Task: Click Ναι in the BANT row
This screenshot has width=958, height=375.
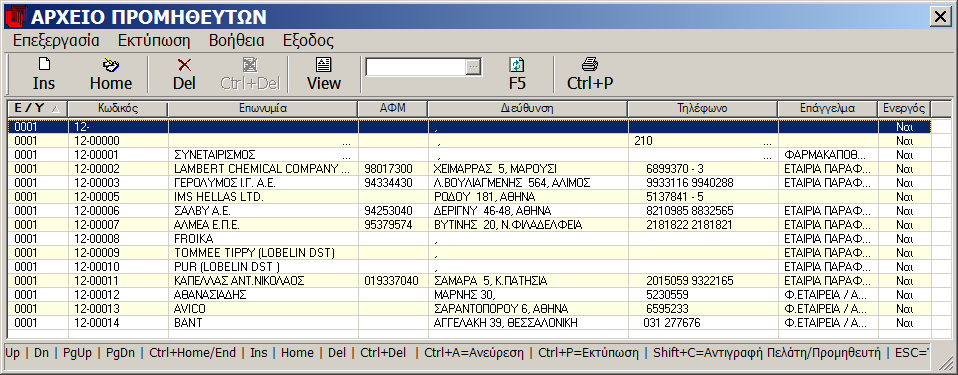Action: click(x=904, y=323)
